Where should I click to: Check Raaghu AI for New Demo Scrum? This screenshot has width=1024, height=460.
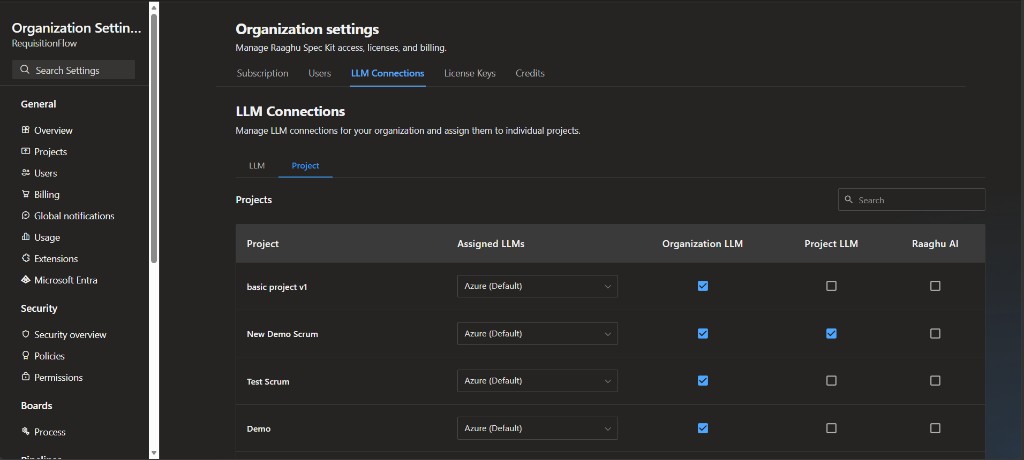(935, 333)
